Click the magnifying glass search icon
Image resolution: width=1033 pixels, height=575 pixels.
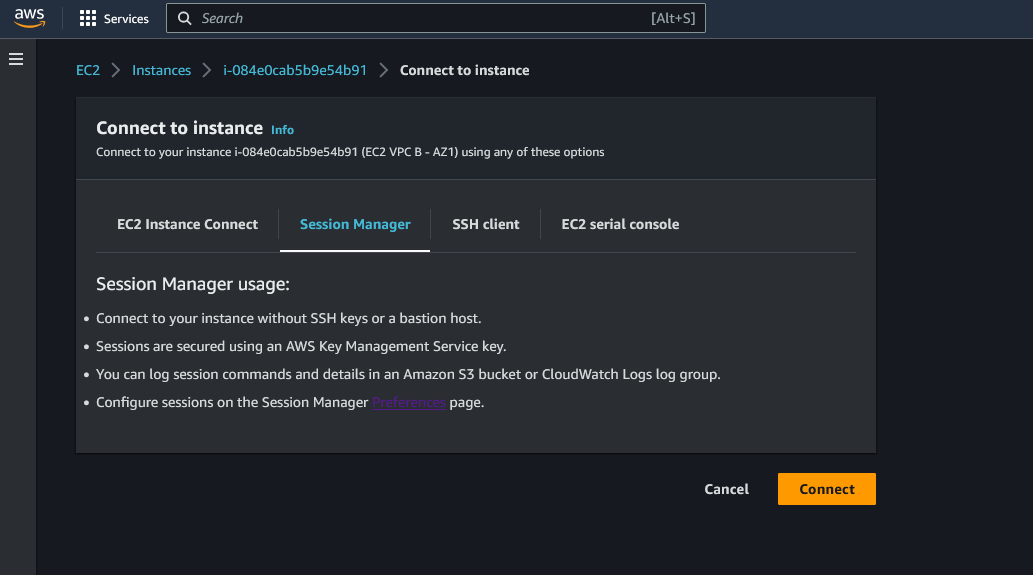pos(185,18)
